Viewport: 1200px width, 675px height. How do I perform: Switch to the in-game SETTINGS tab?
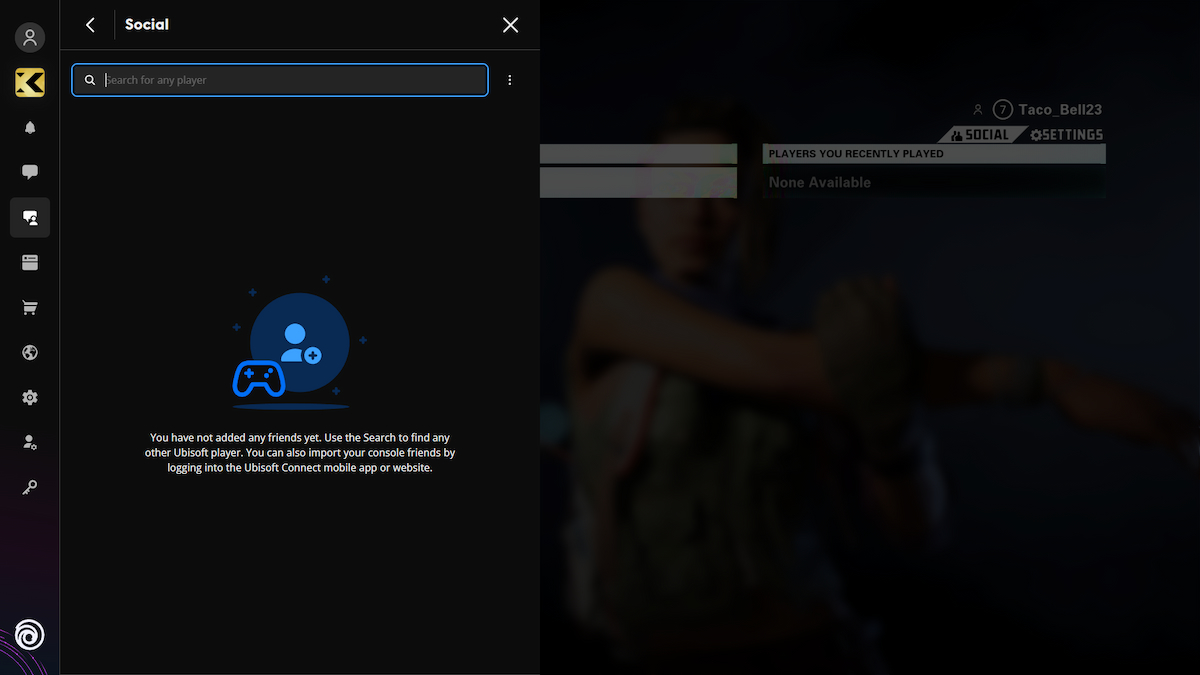coord(1066,135)
